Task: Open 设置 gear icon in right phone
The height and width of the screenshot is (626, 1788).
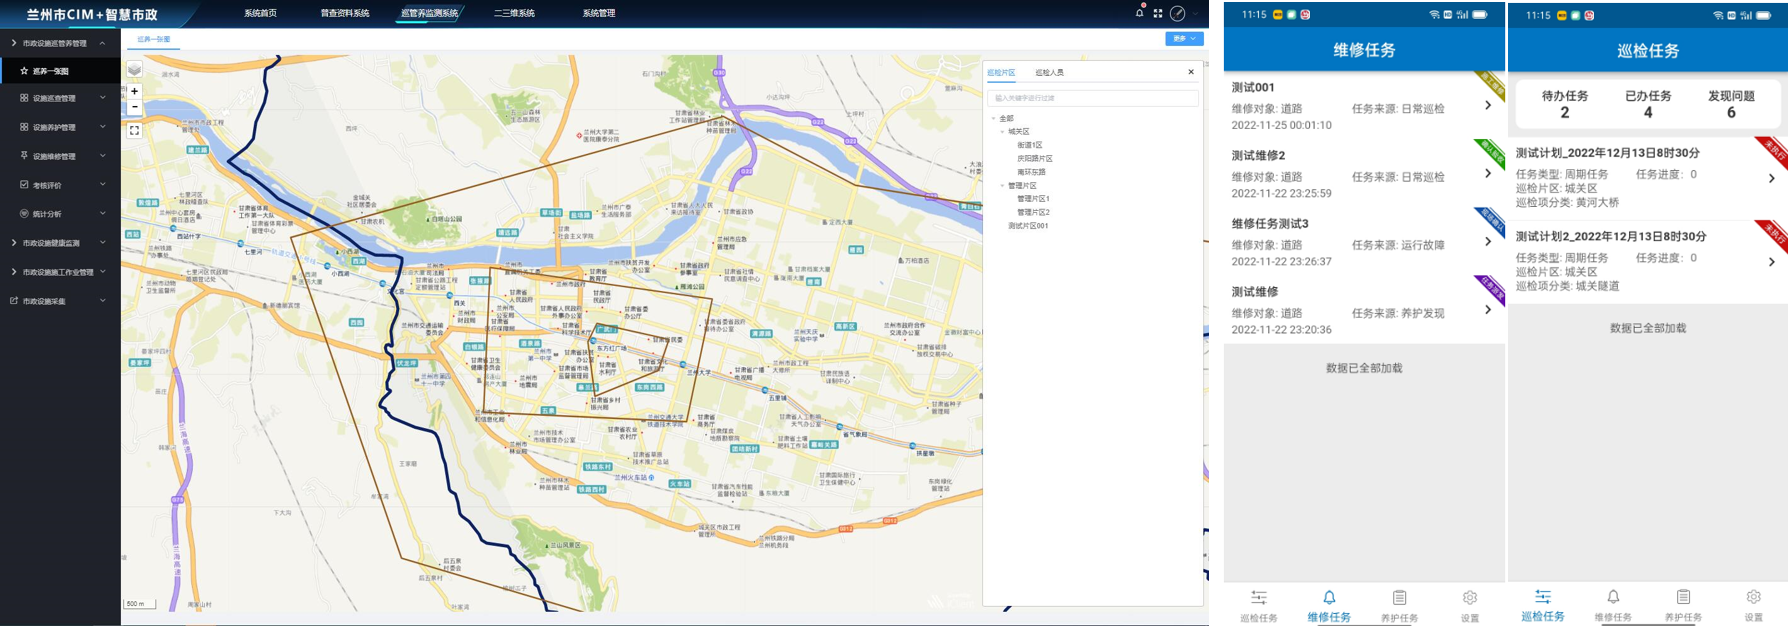Action: pyautogui.click(x=1753, y=597)
